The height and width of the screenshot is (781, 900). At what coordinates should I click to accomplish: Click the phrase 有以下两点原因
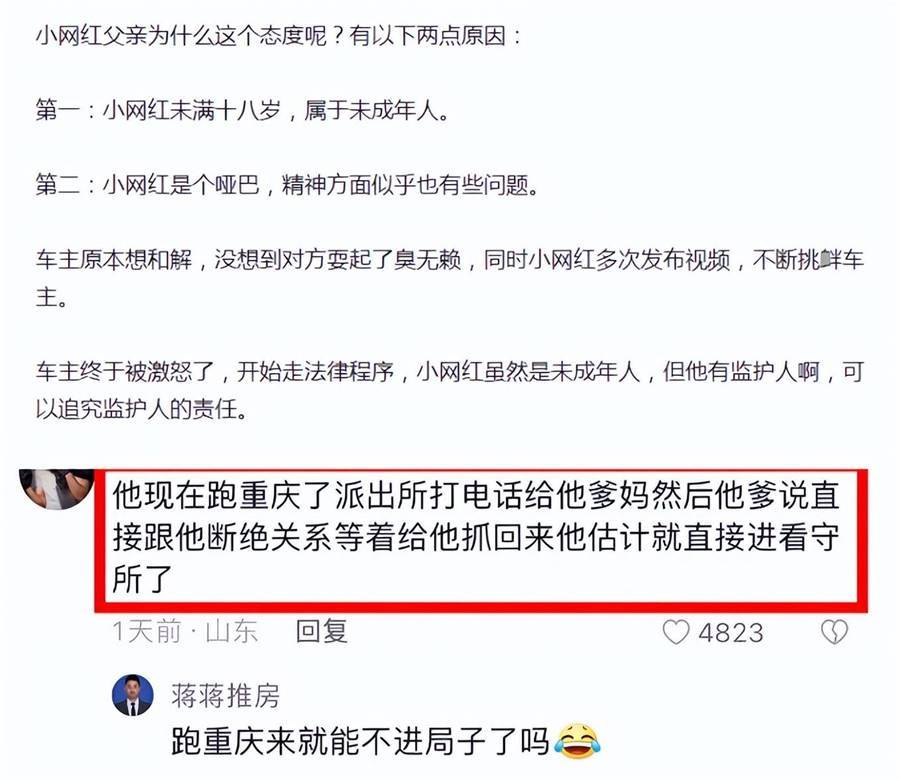click(435, 36)
